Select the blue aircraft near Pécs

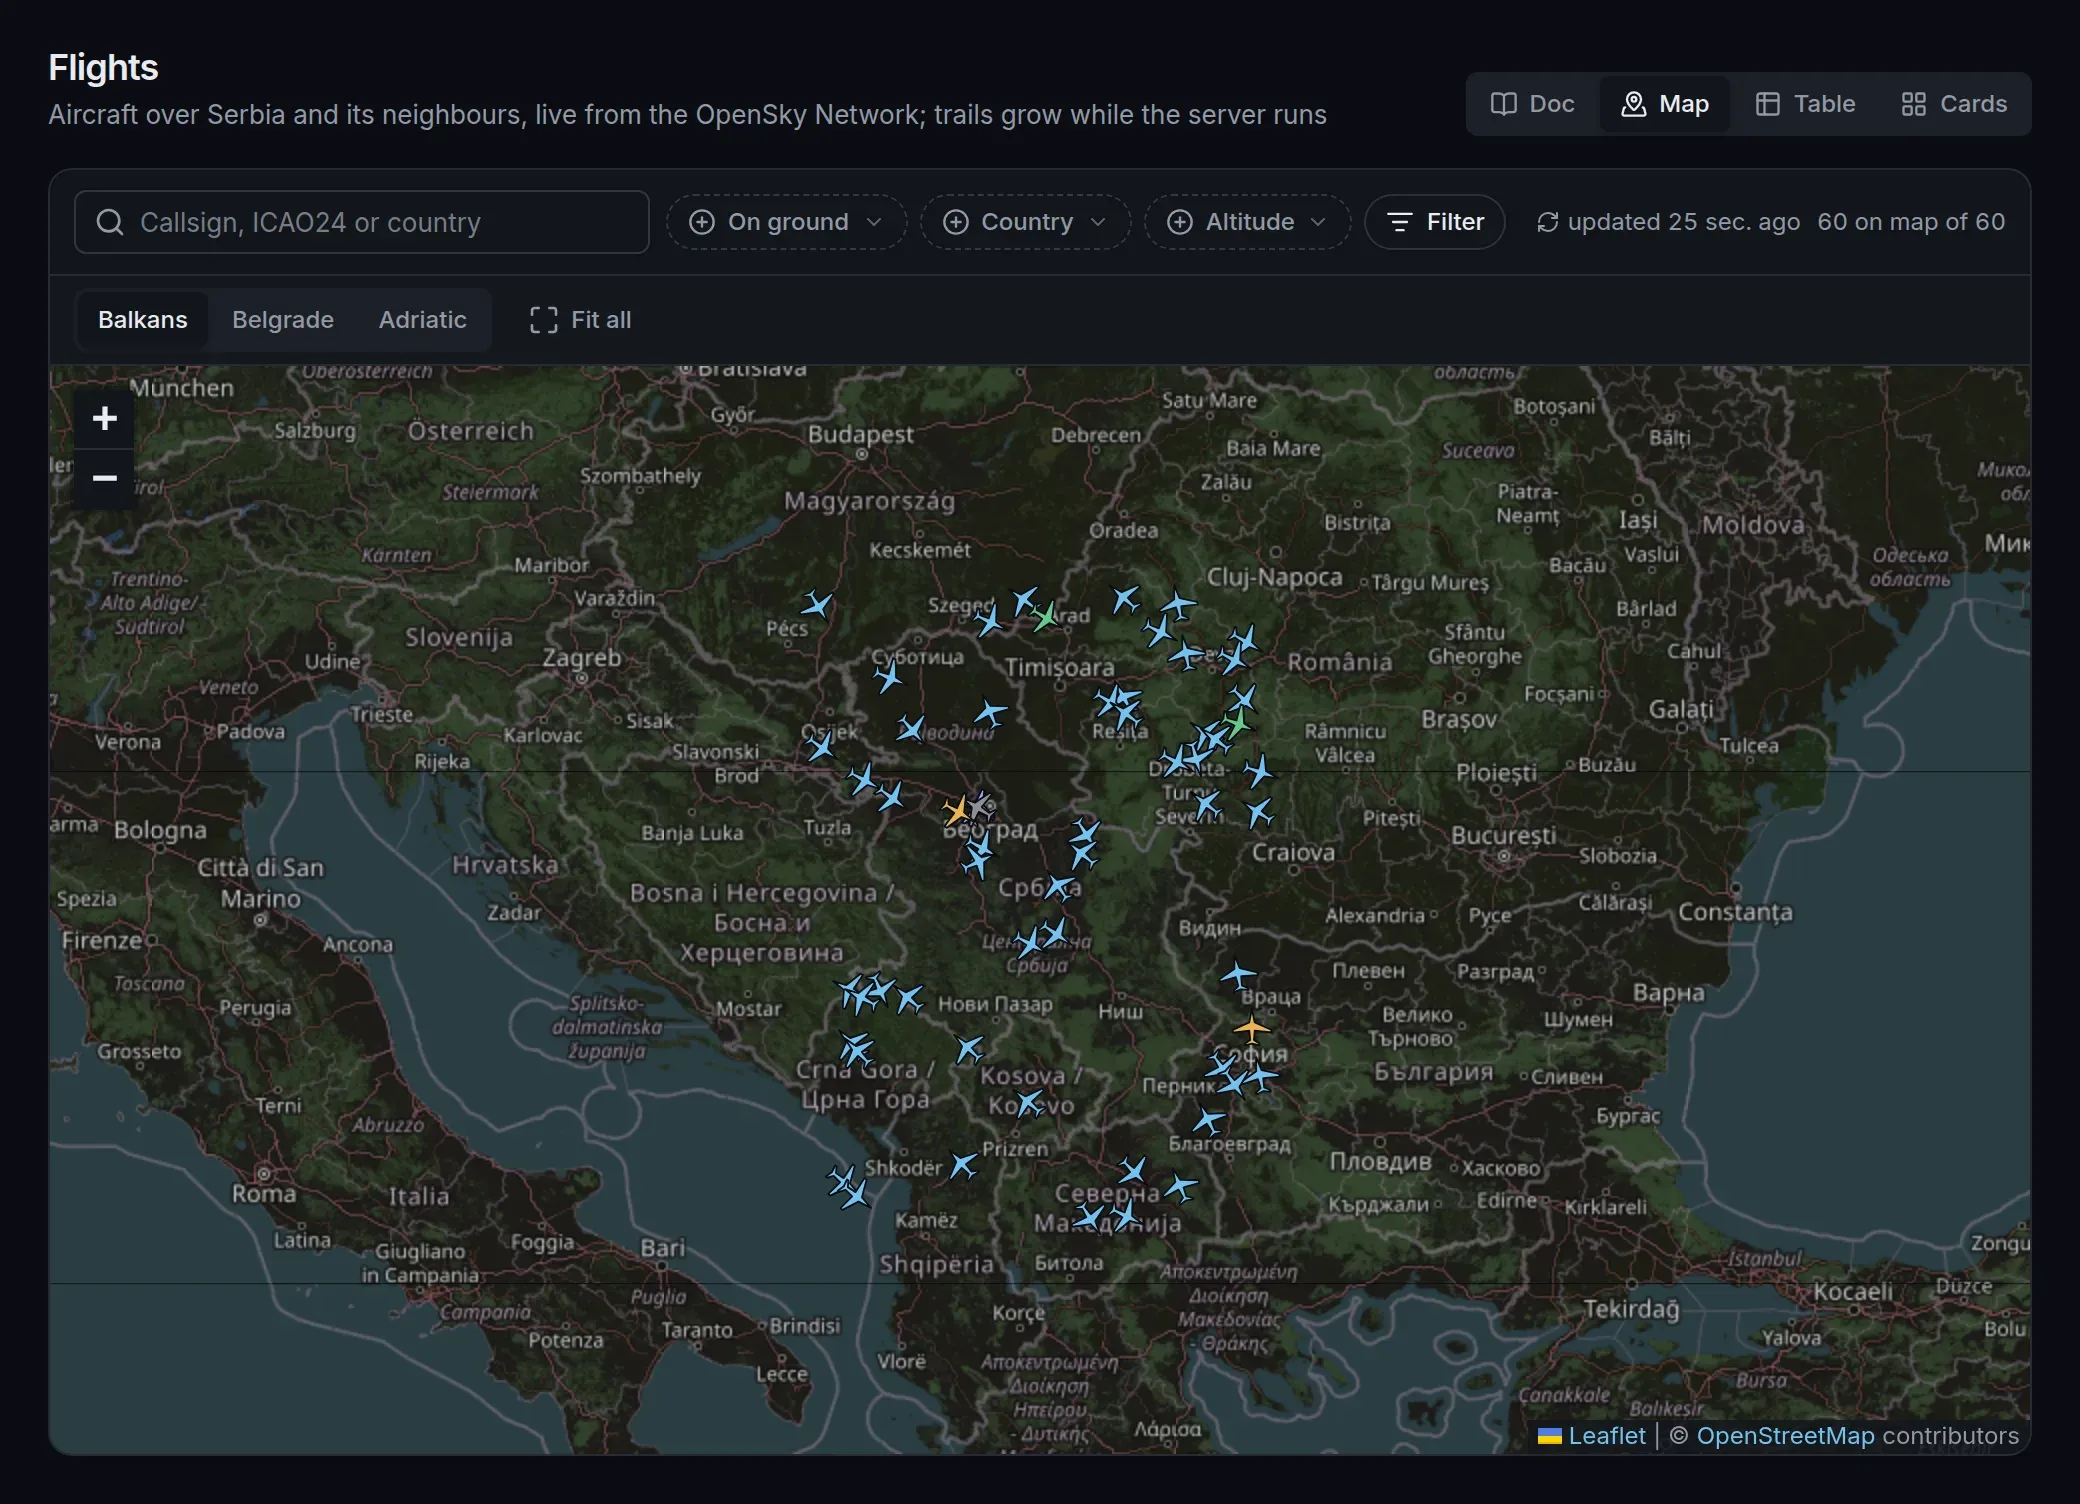(x=817, y=604)
